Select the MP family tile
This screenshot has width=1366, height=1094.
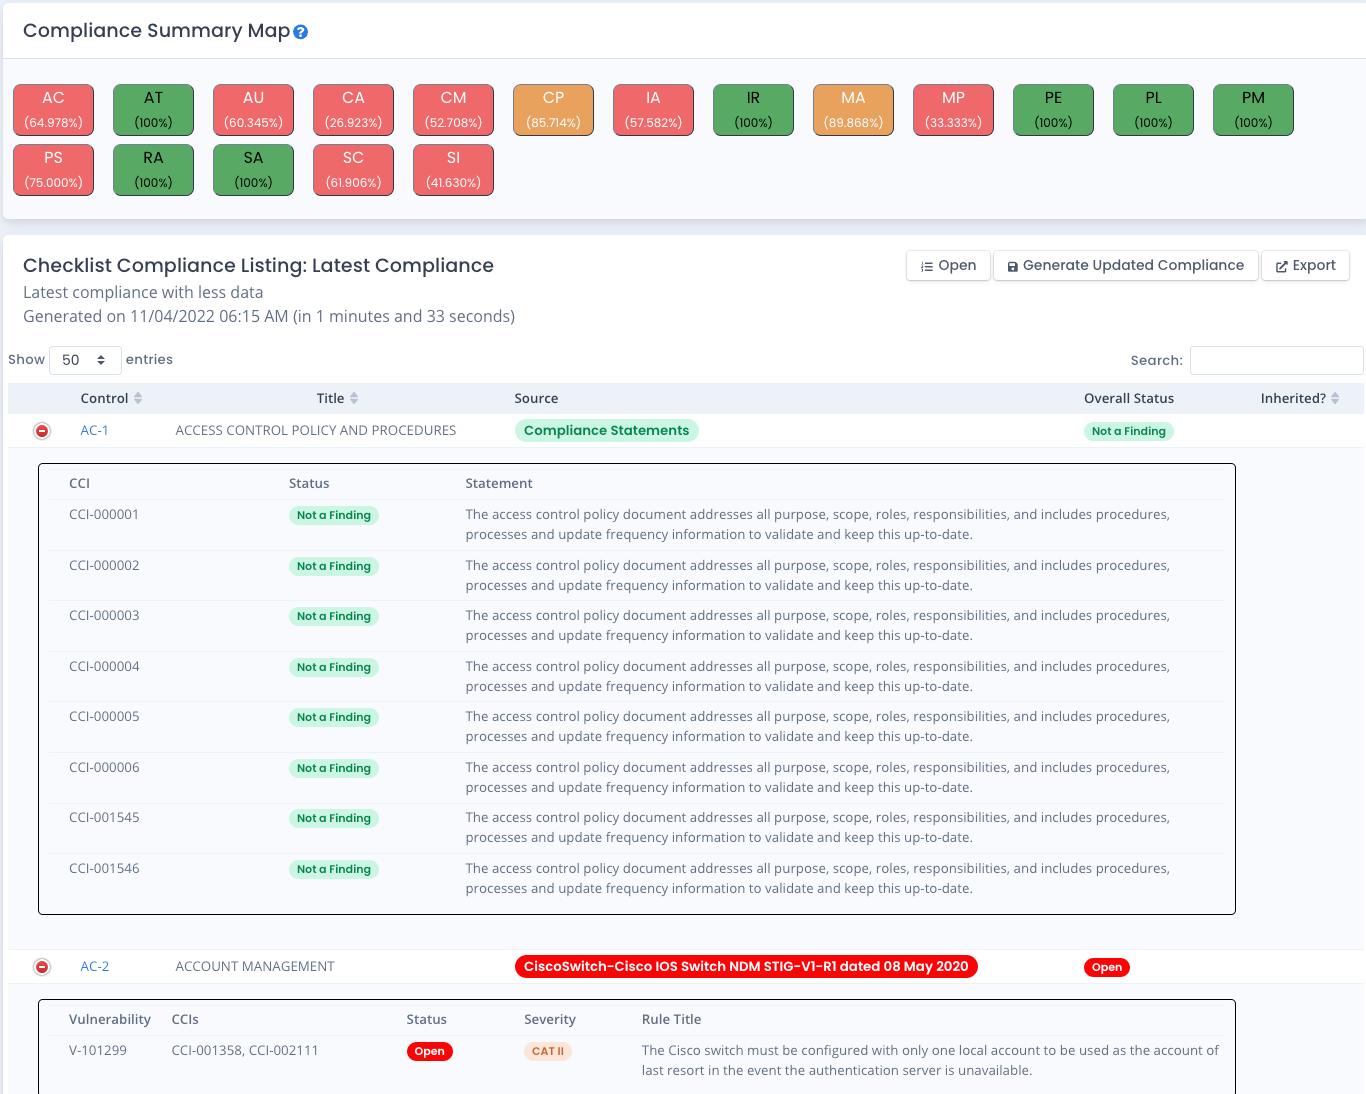pyautogui.click(x=953, y=110)
